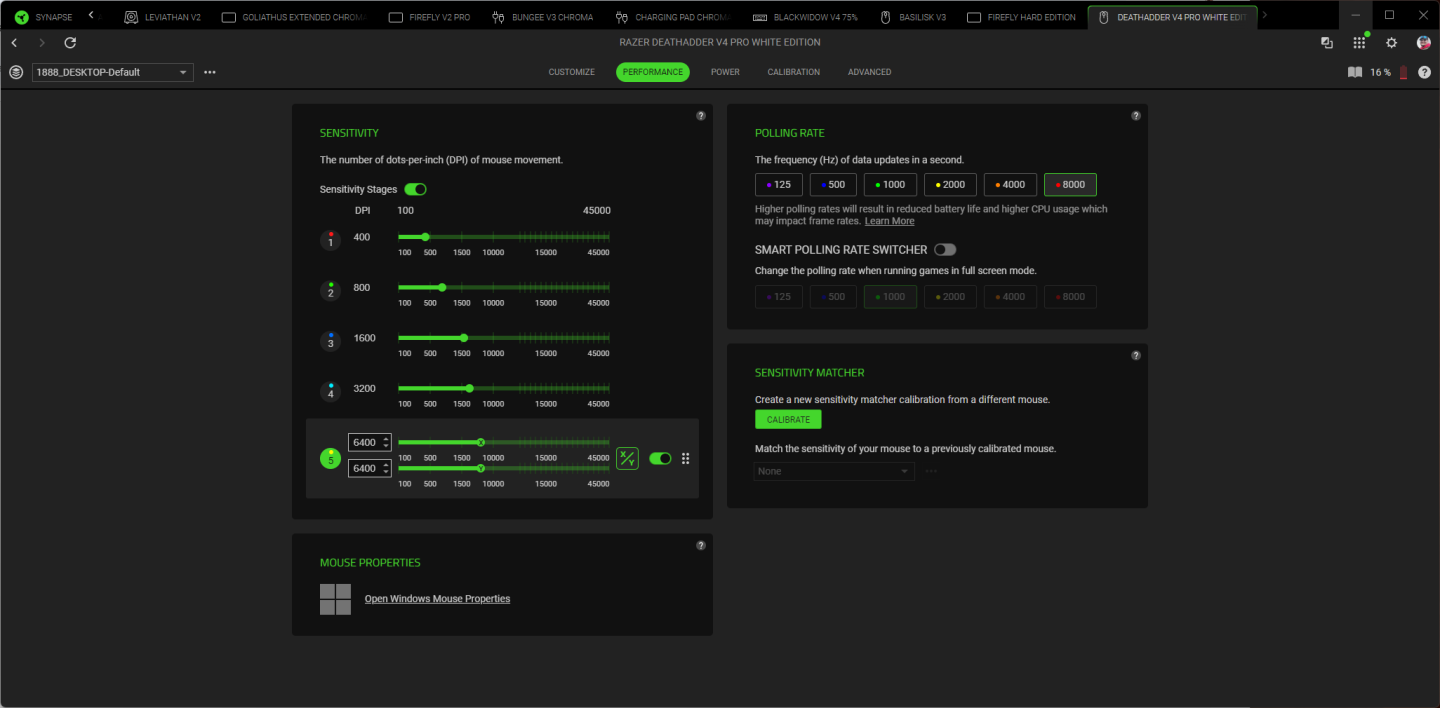Select the Leviathan V2 device tab
The image size is (1440, 708).
point(163,17)
